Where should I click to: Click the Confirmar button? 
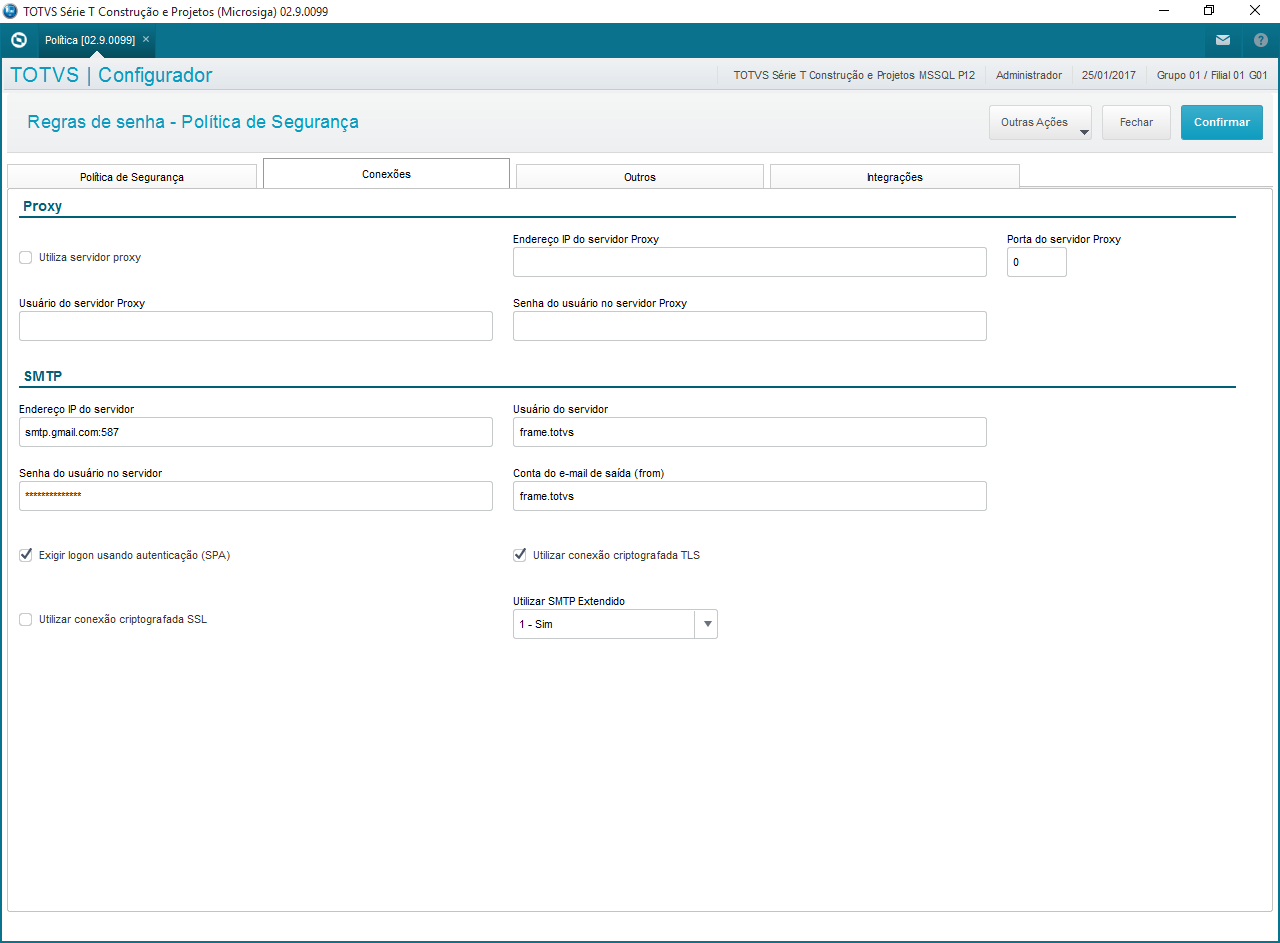click(1222, 123)
